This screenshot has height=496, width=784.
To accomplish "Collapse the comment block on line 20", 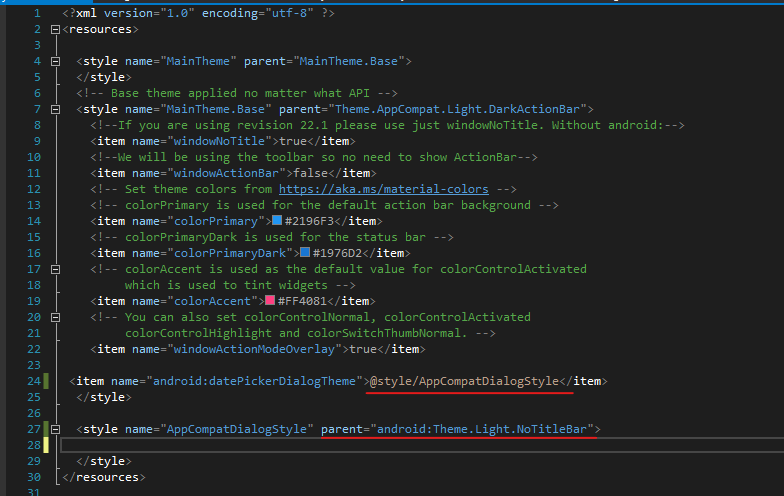I will (x=56, y=318).
